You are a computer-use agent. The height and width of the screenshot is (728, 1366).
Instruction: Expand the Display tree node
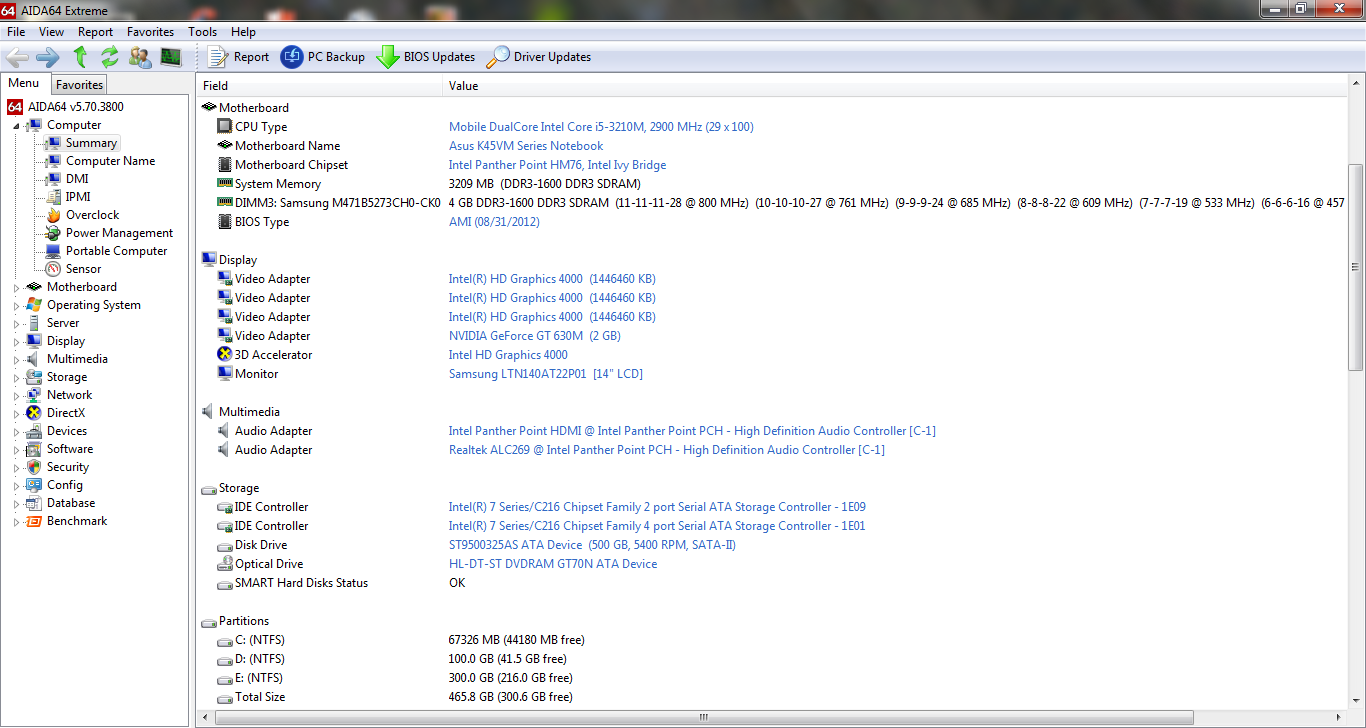[x=16, y=342]
